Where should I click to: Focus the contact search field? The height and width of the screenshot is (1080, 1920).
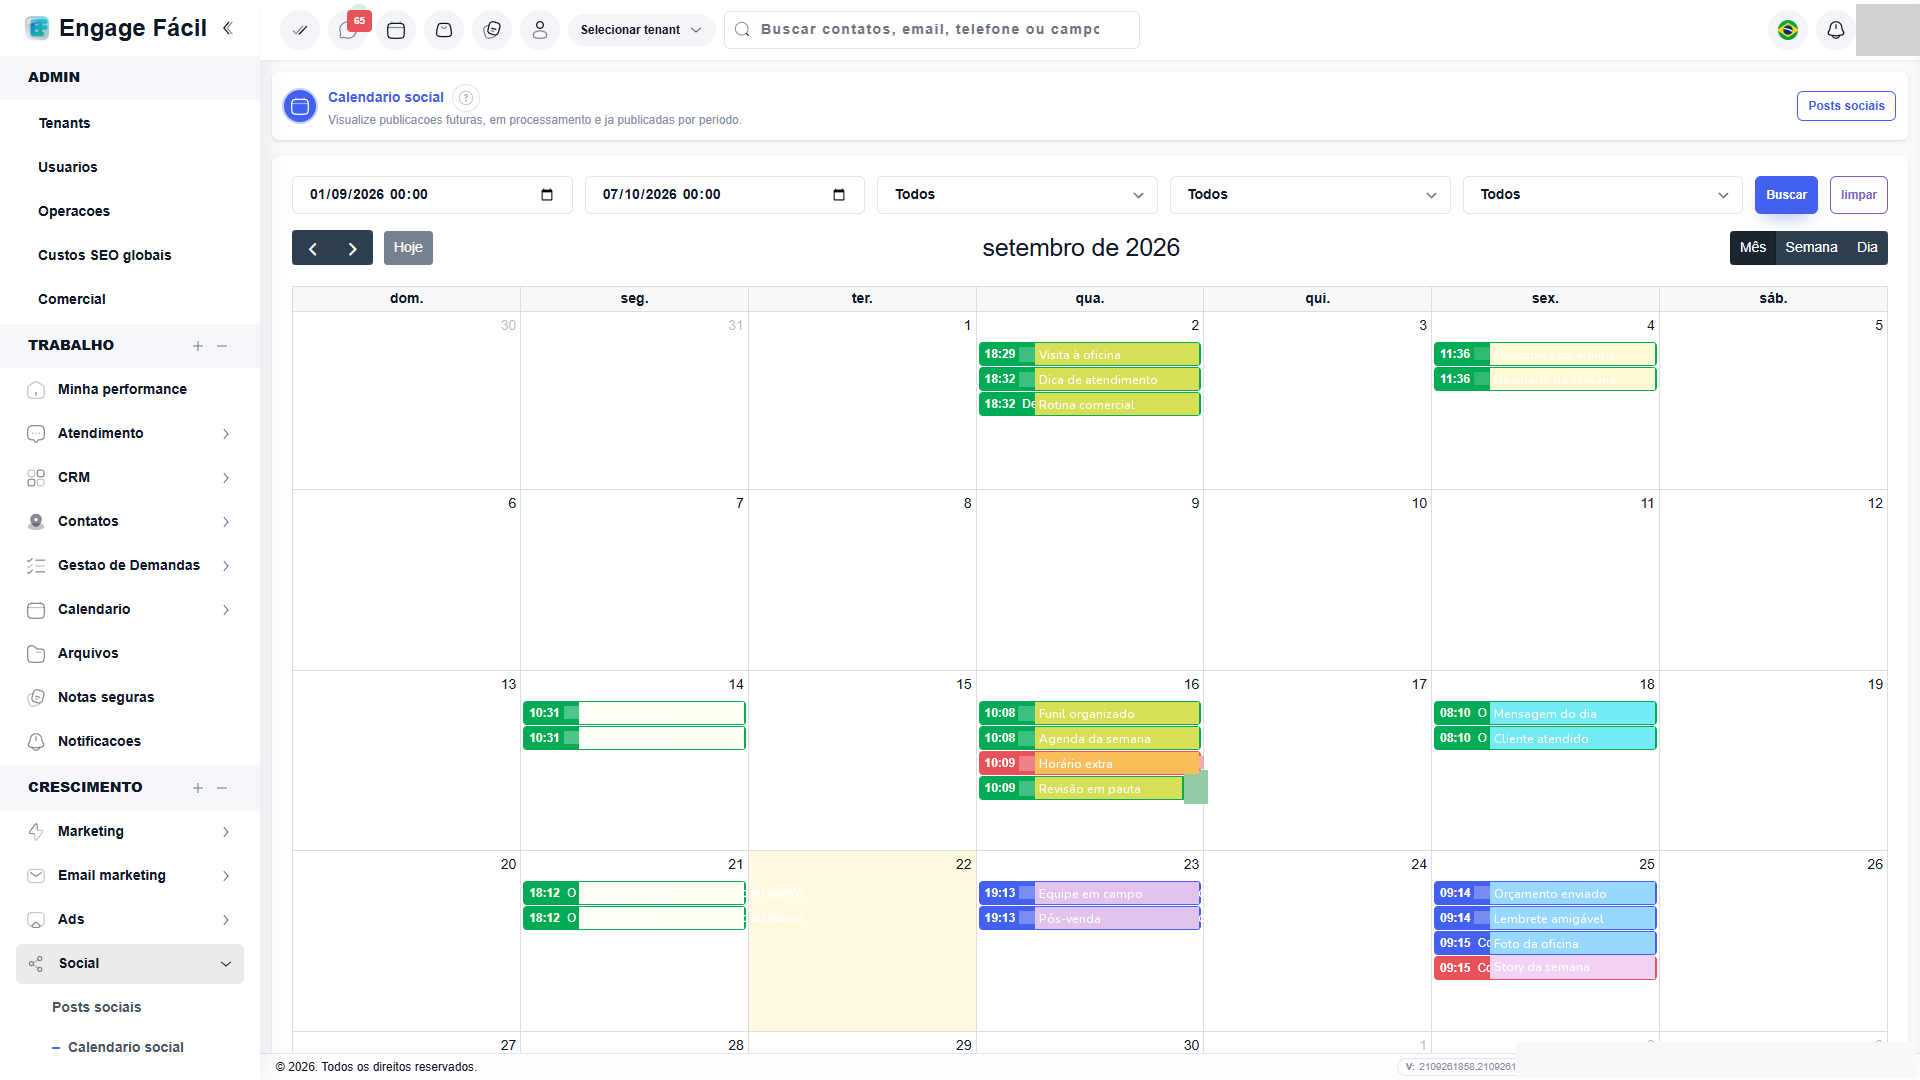[x=932, y=30]
